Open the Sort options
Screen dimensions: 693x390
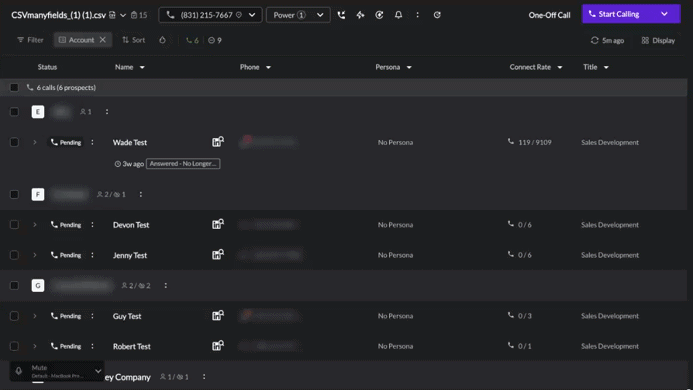133,40
